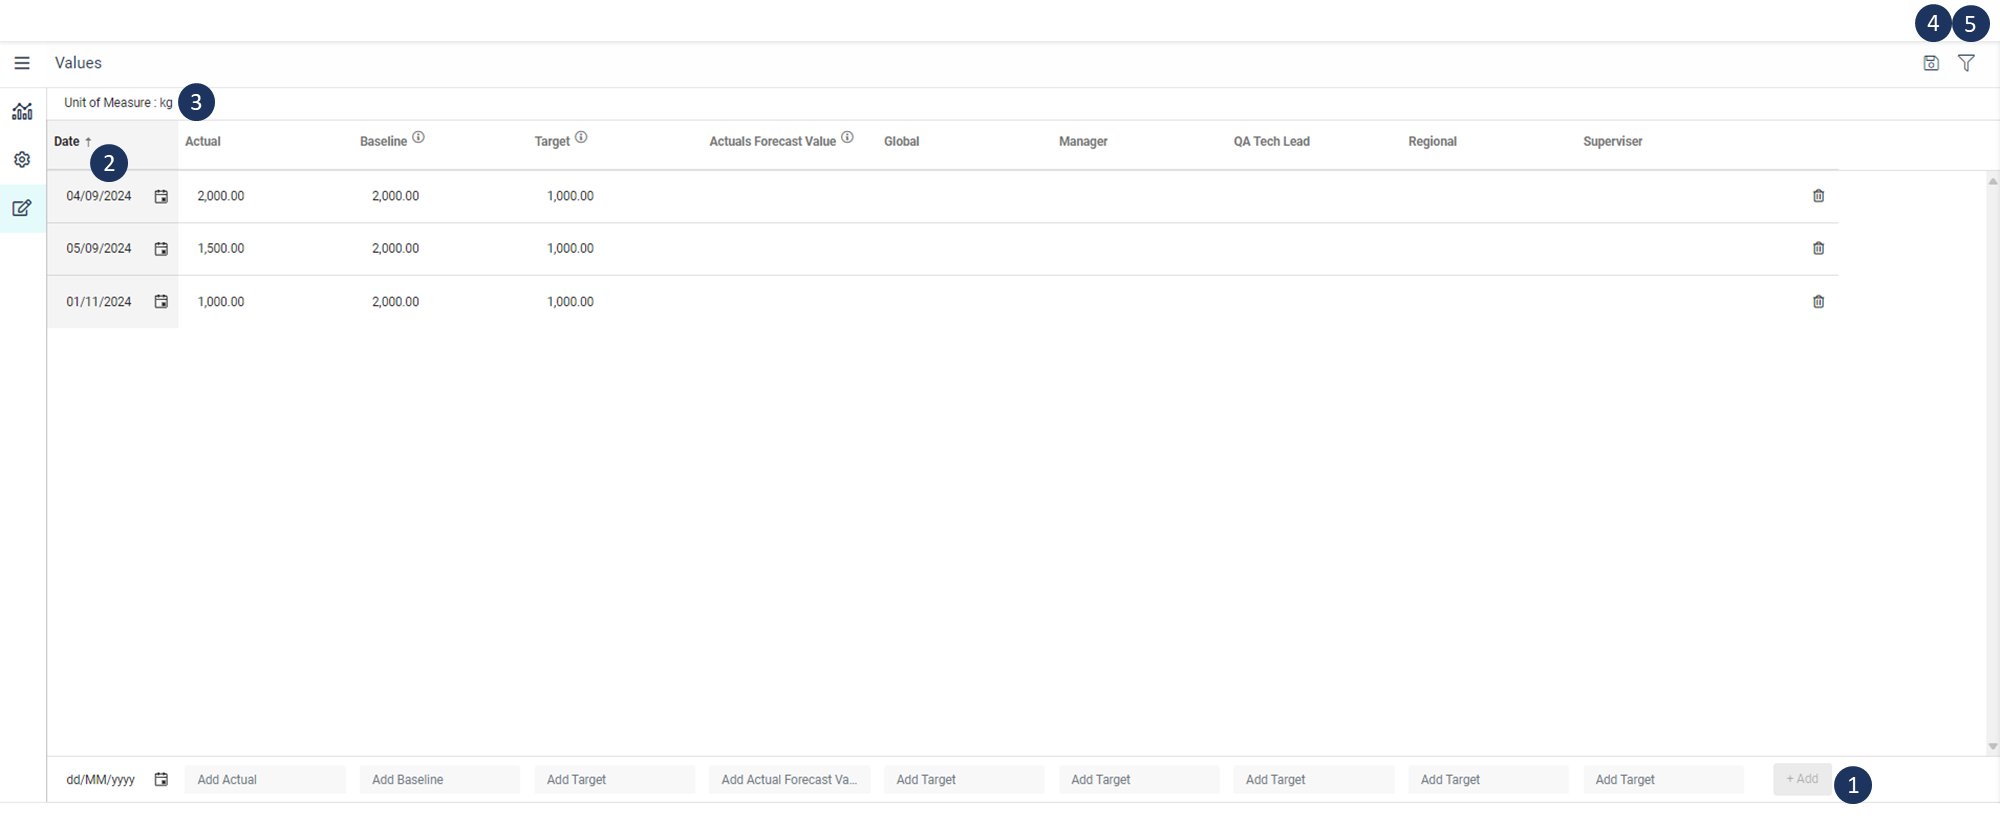Focus the Add Target field under Target column
This screenshot has width=2000, height=816.
click(615, 780)
